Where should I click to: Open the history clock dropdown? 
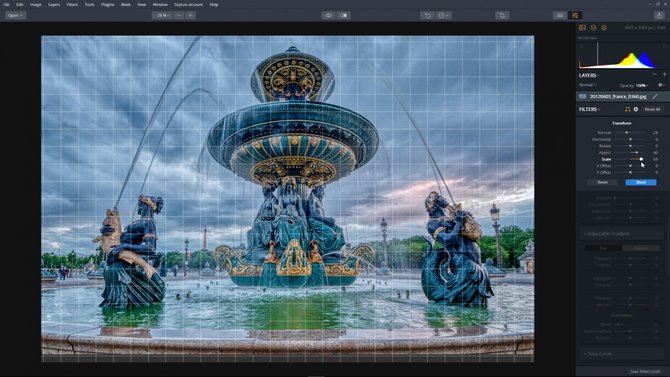pyautogui.click(x=444, y=15)
